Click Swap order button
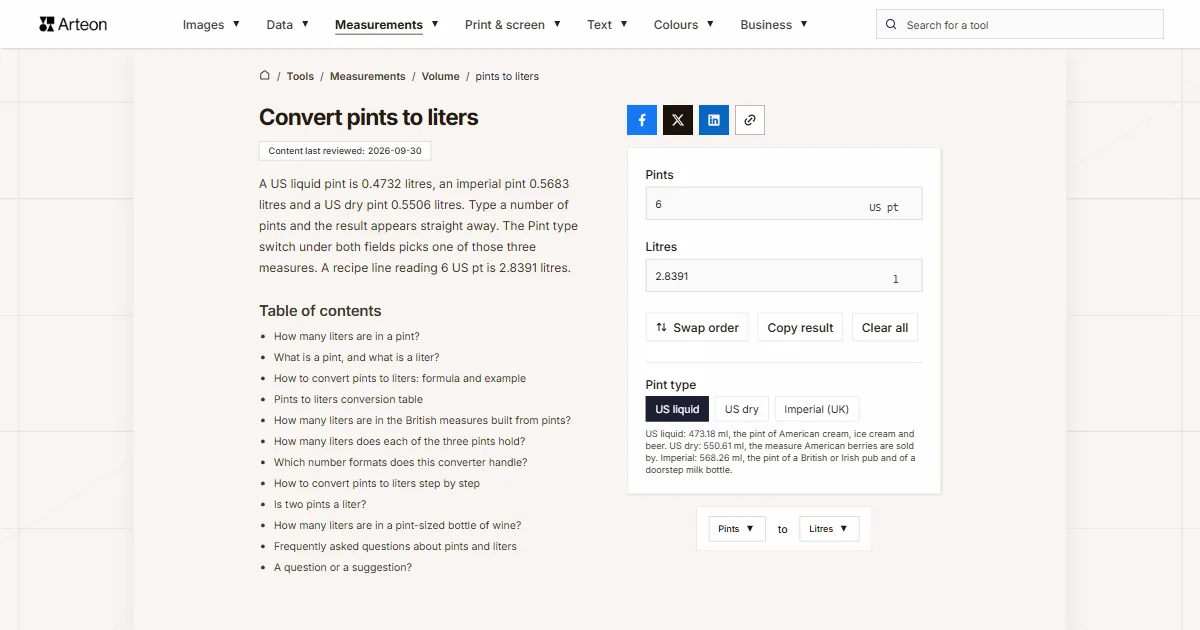 (x=697, y=328)
